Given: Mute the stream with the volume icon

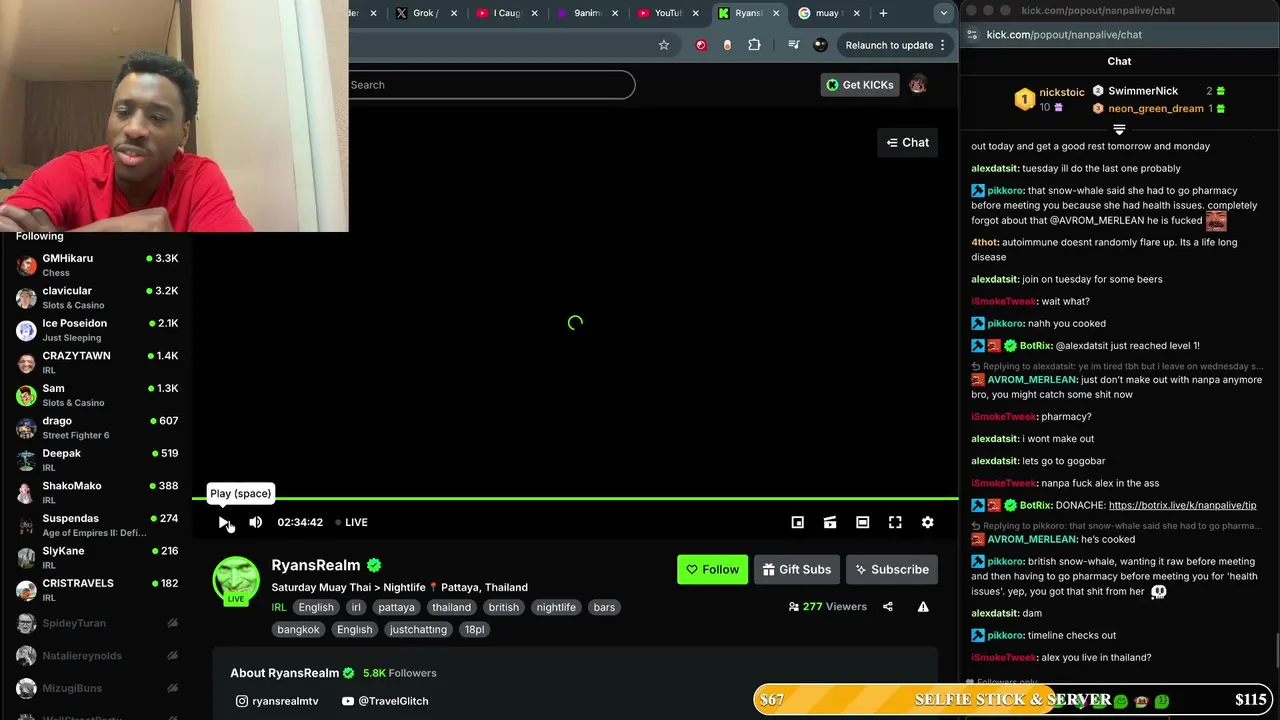Looking at the screenshot, I should point(256,522).
